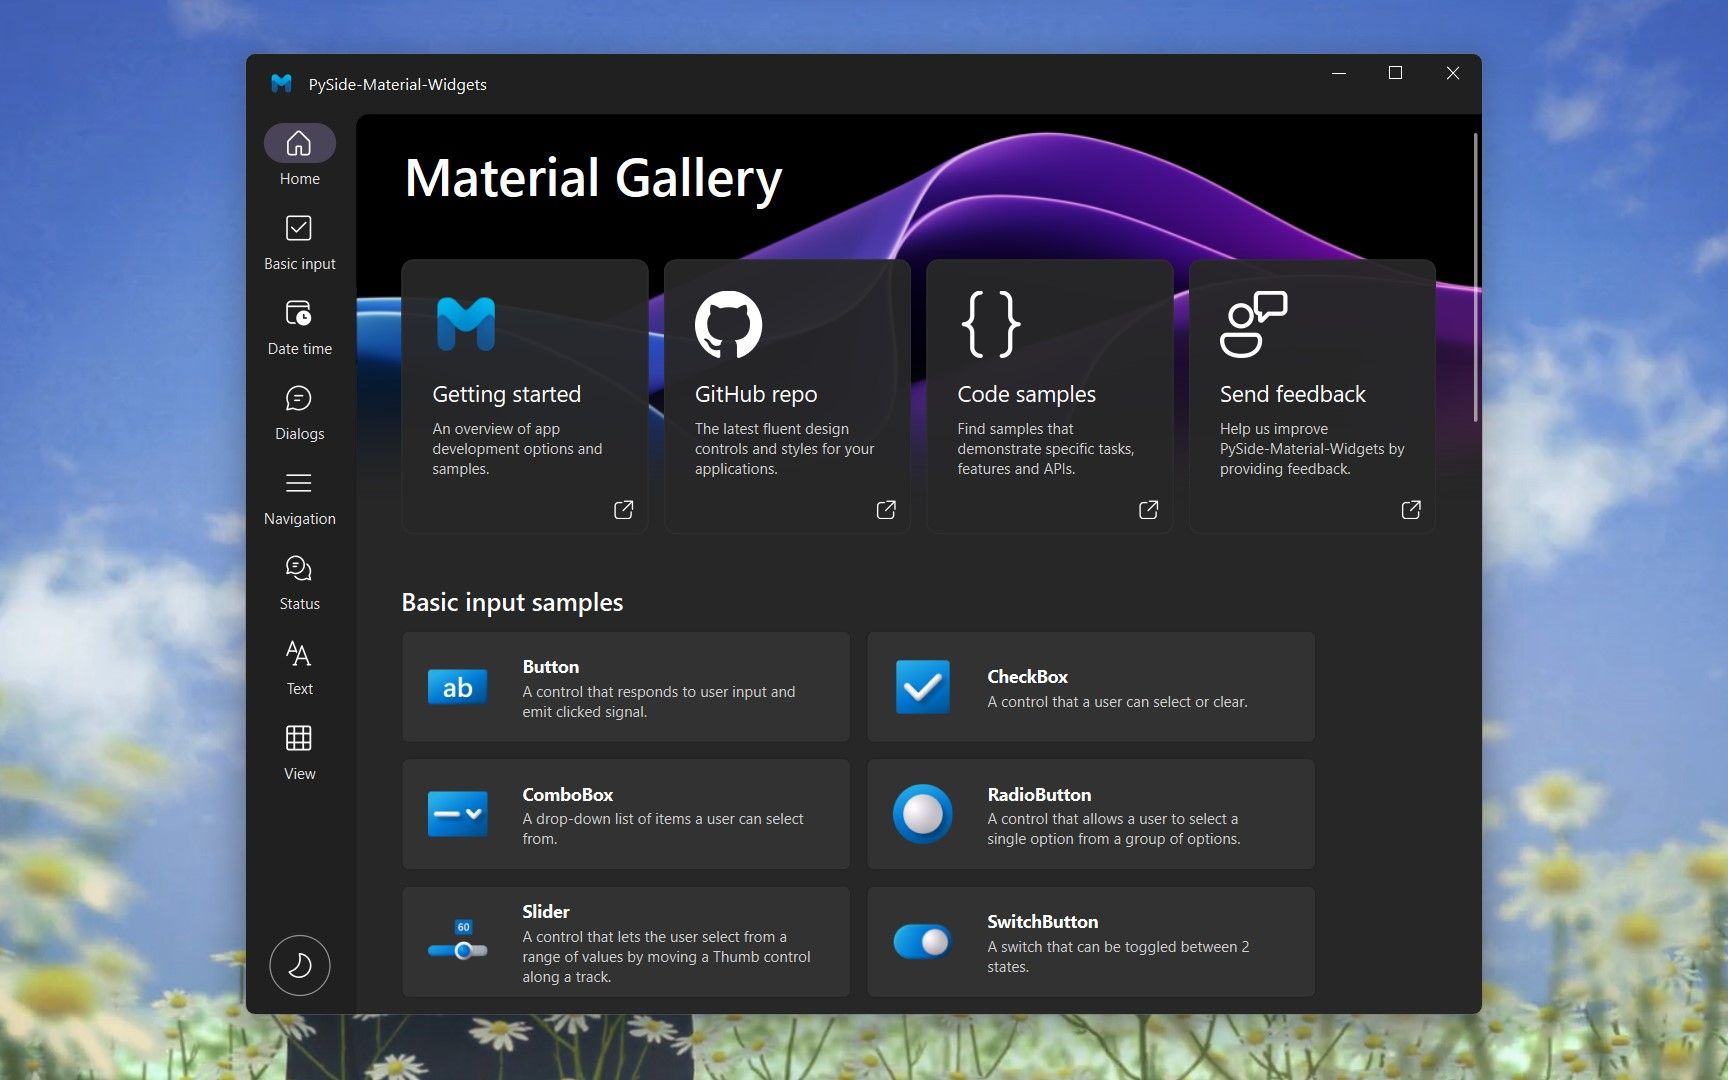Select the 'Slider' sample title
1728x1080 pixels.
coord(545,912)
